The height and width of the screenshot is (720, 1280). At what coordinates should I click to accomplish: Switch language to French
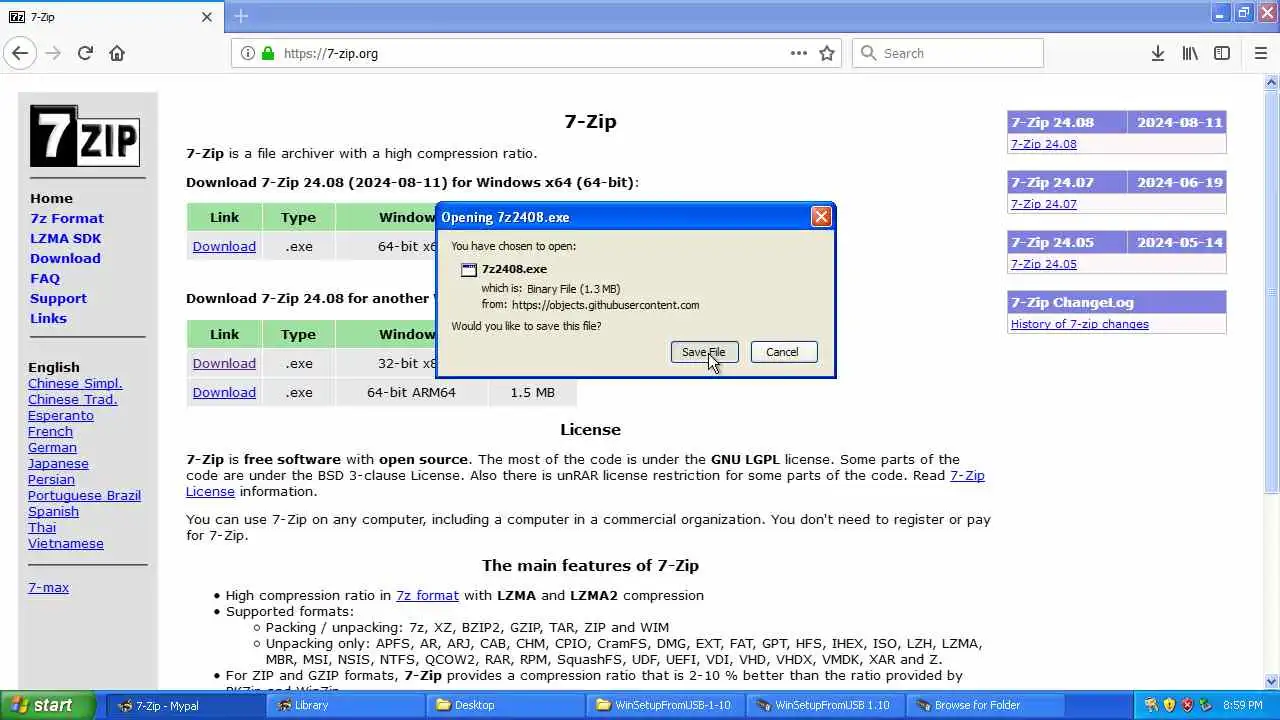point(50,431)
